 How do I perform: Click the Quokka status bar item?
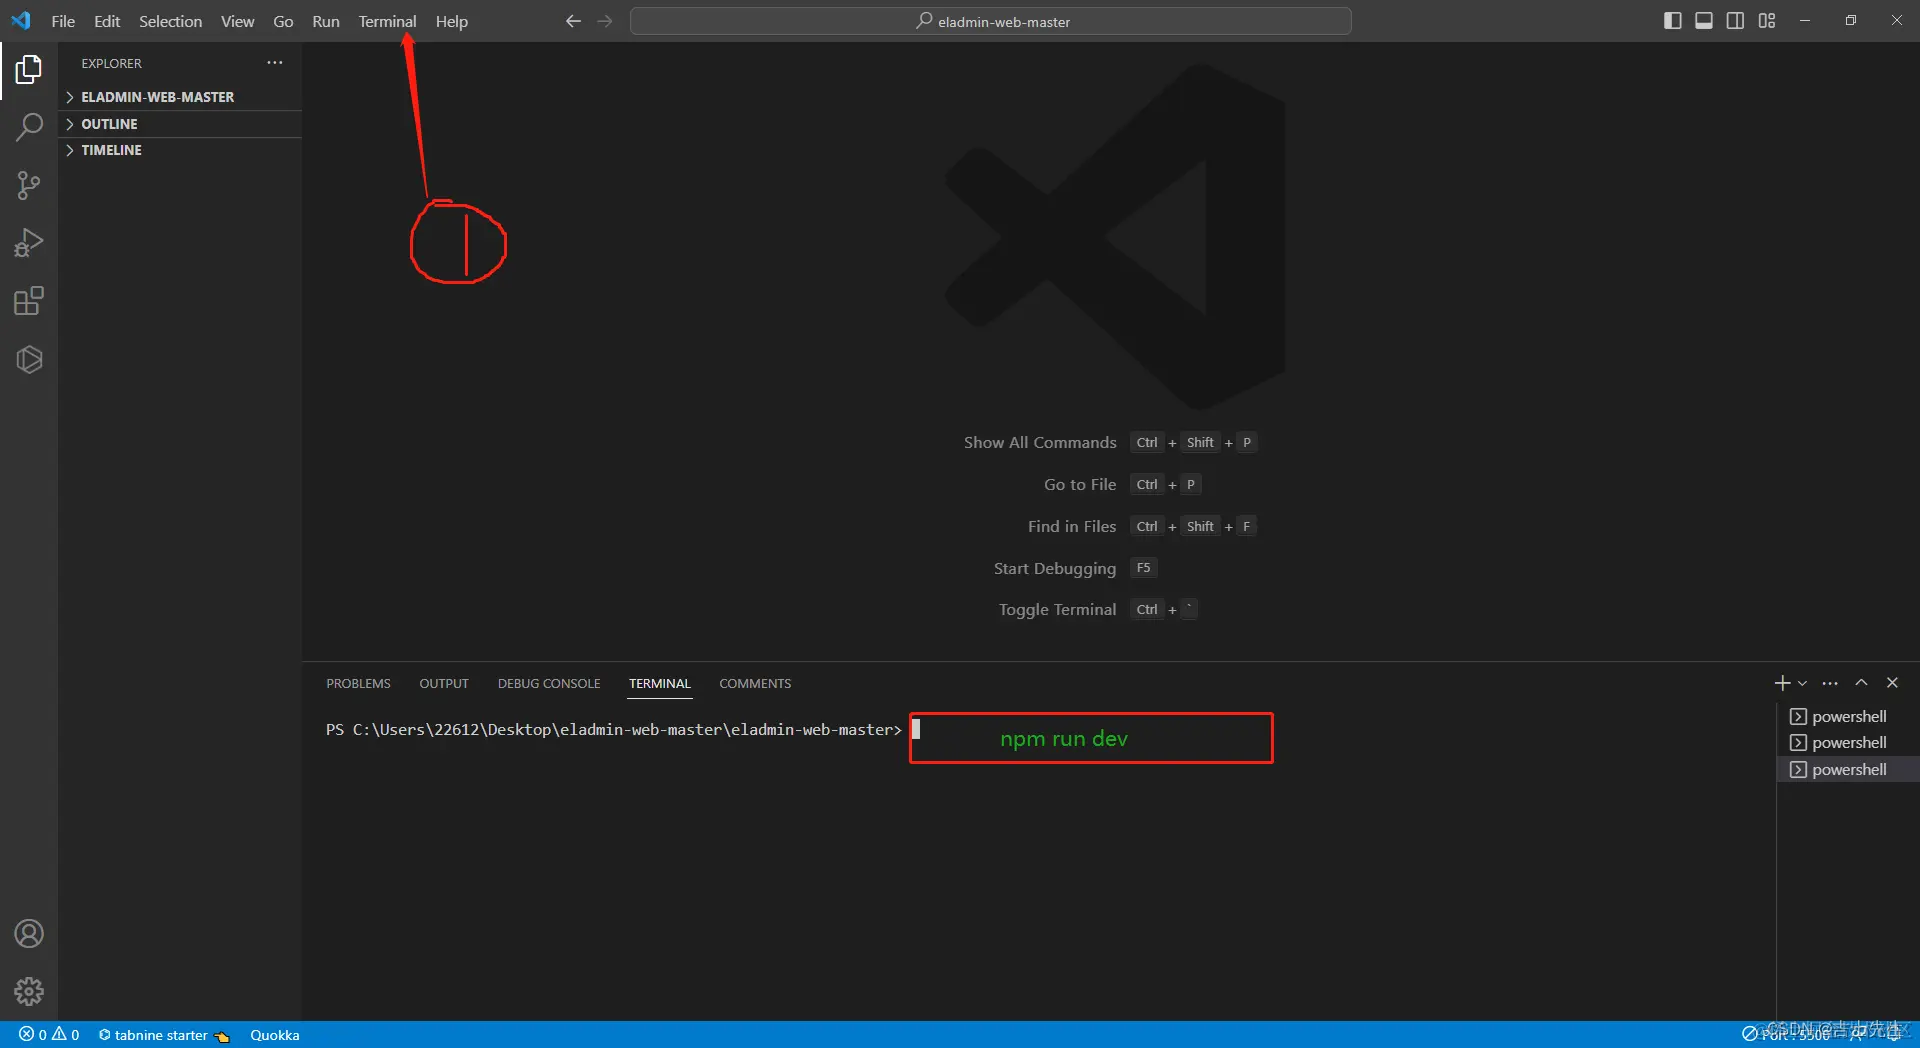pos(275,1035)
